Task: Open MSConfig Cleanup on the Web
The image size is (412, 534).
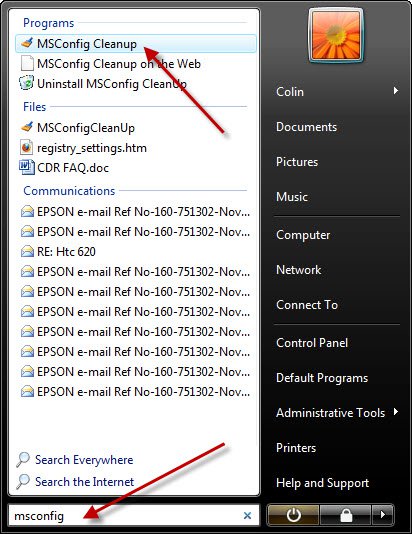Action: click(118, 64)
